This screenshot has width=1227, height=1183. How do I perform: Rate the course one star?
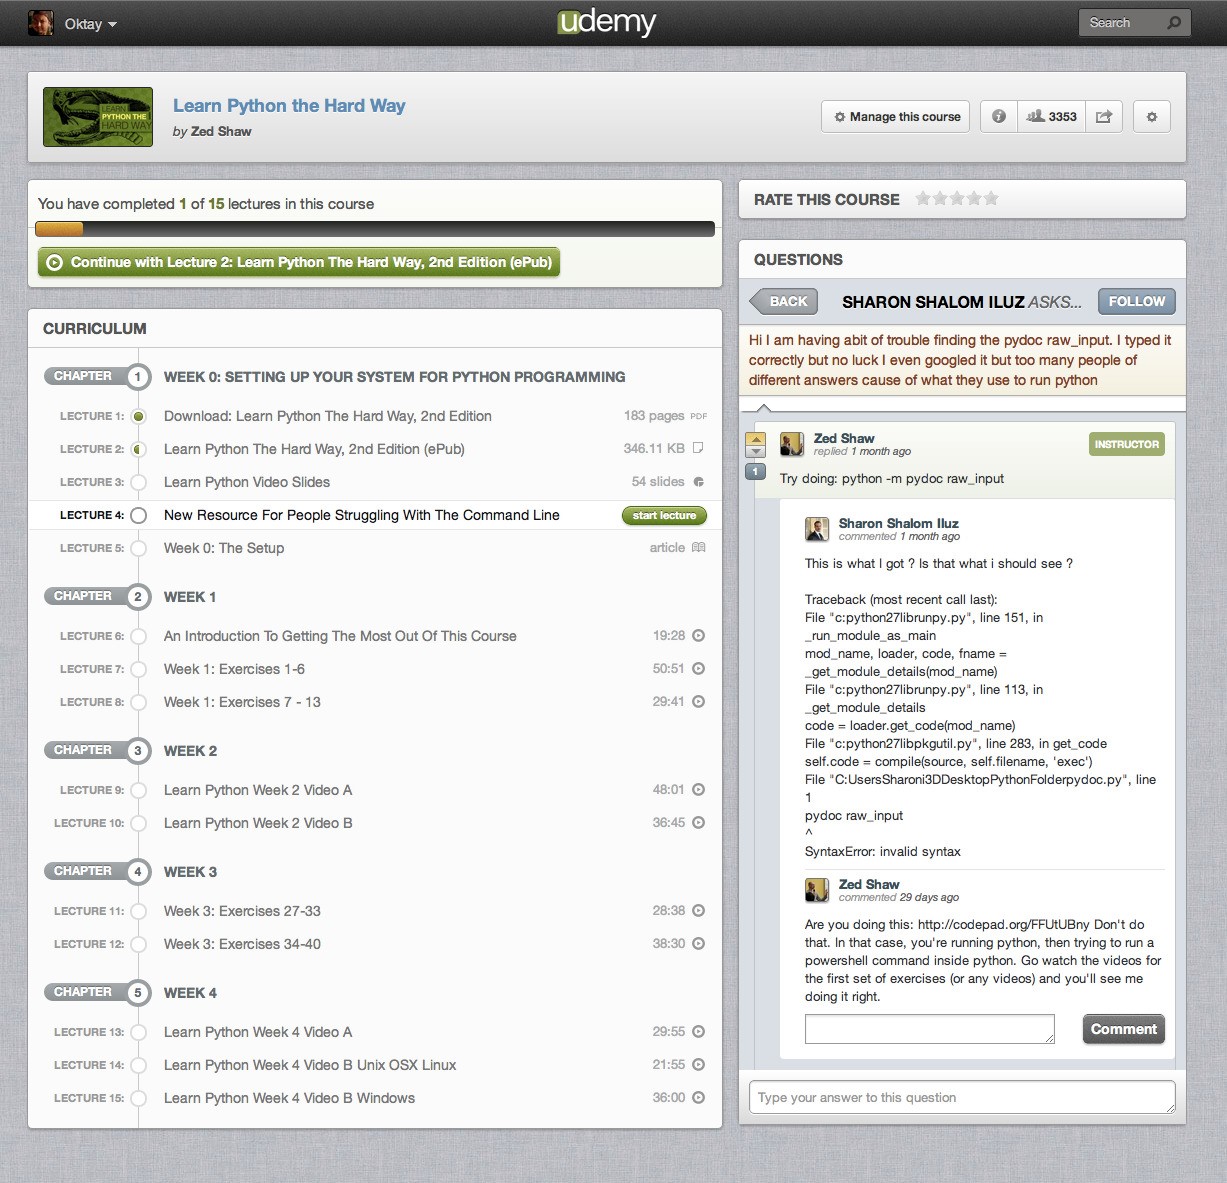(923, 198)
